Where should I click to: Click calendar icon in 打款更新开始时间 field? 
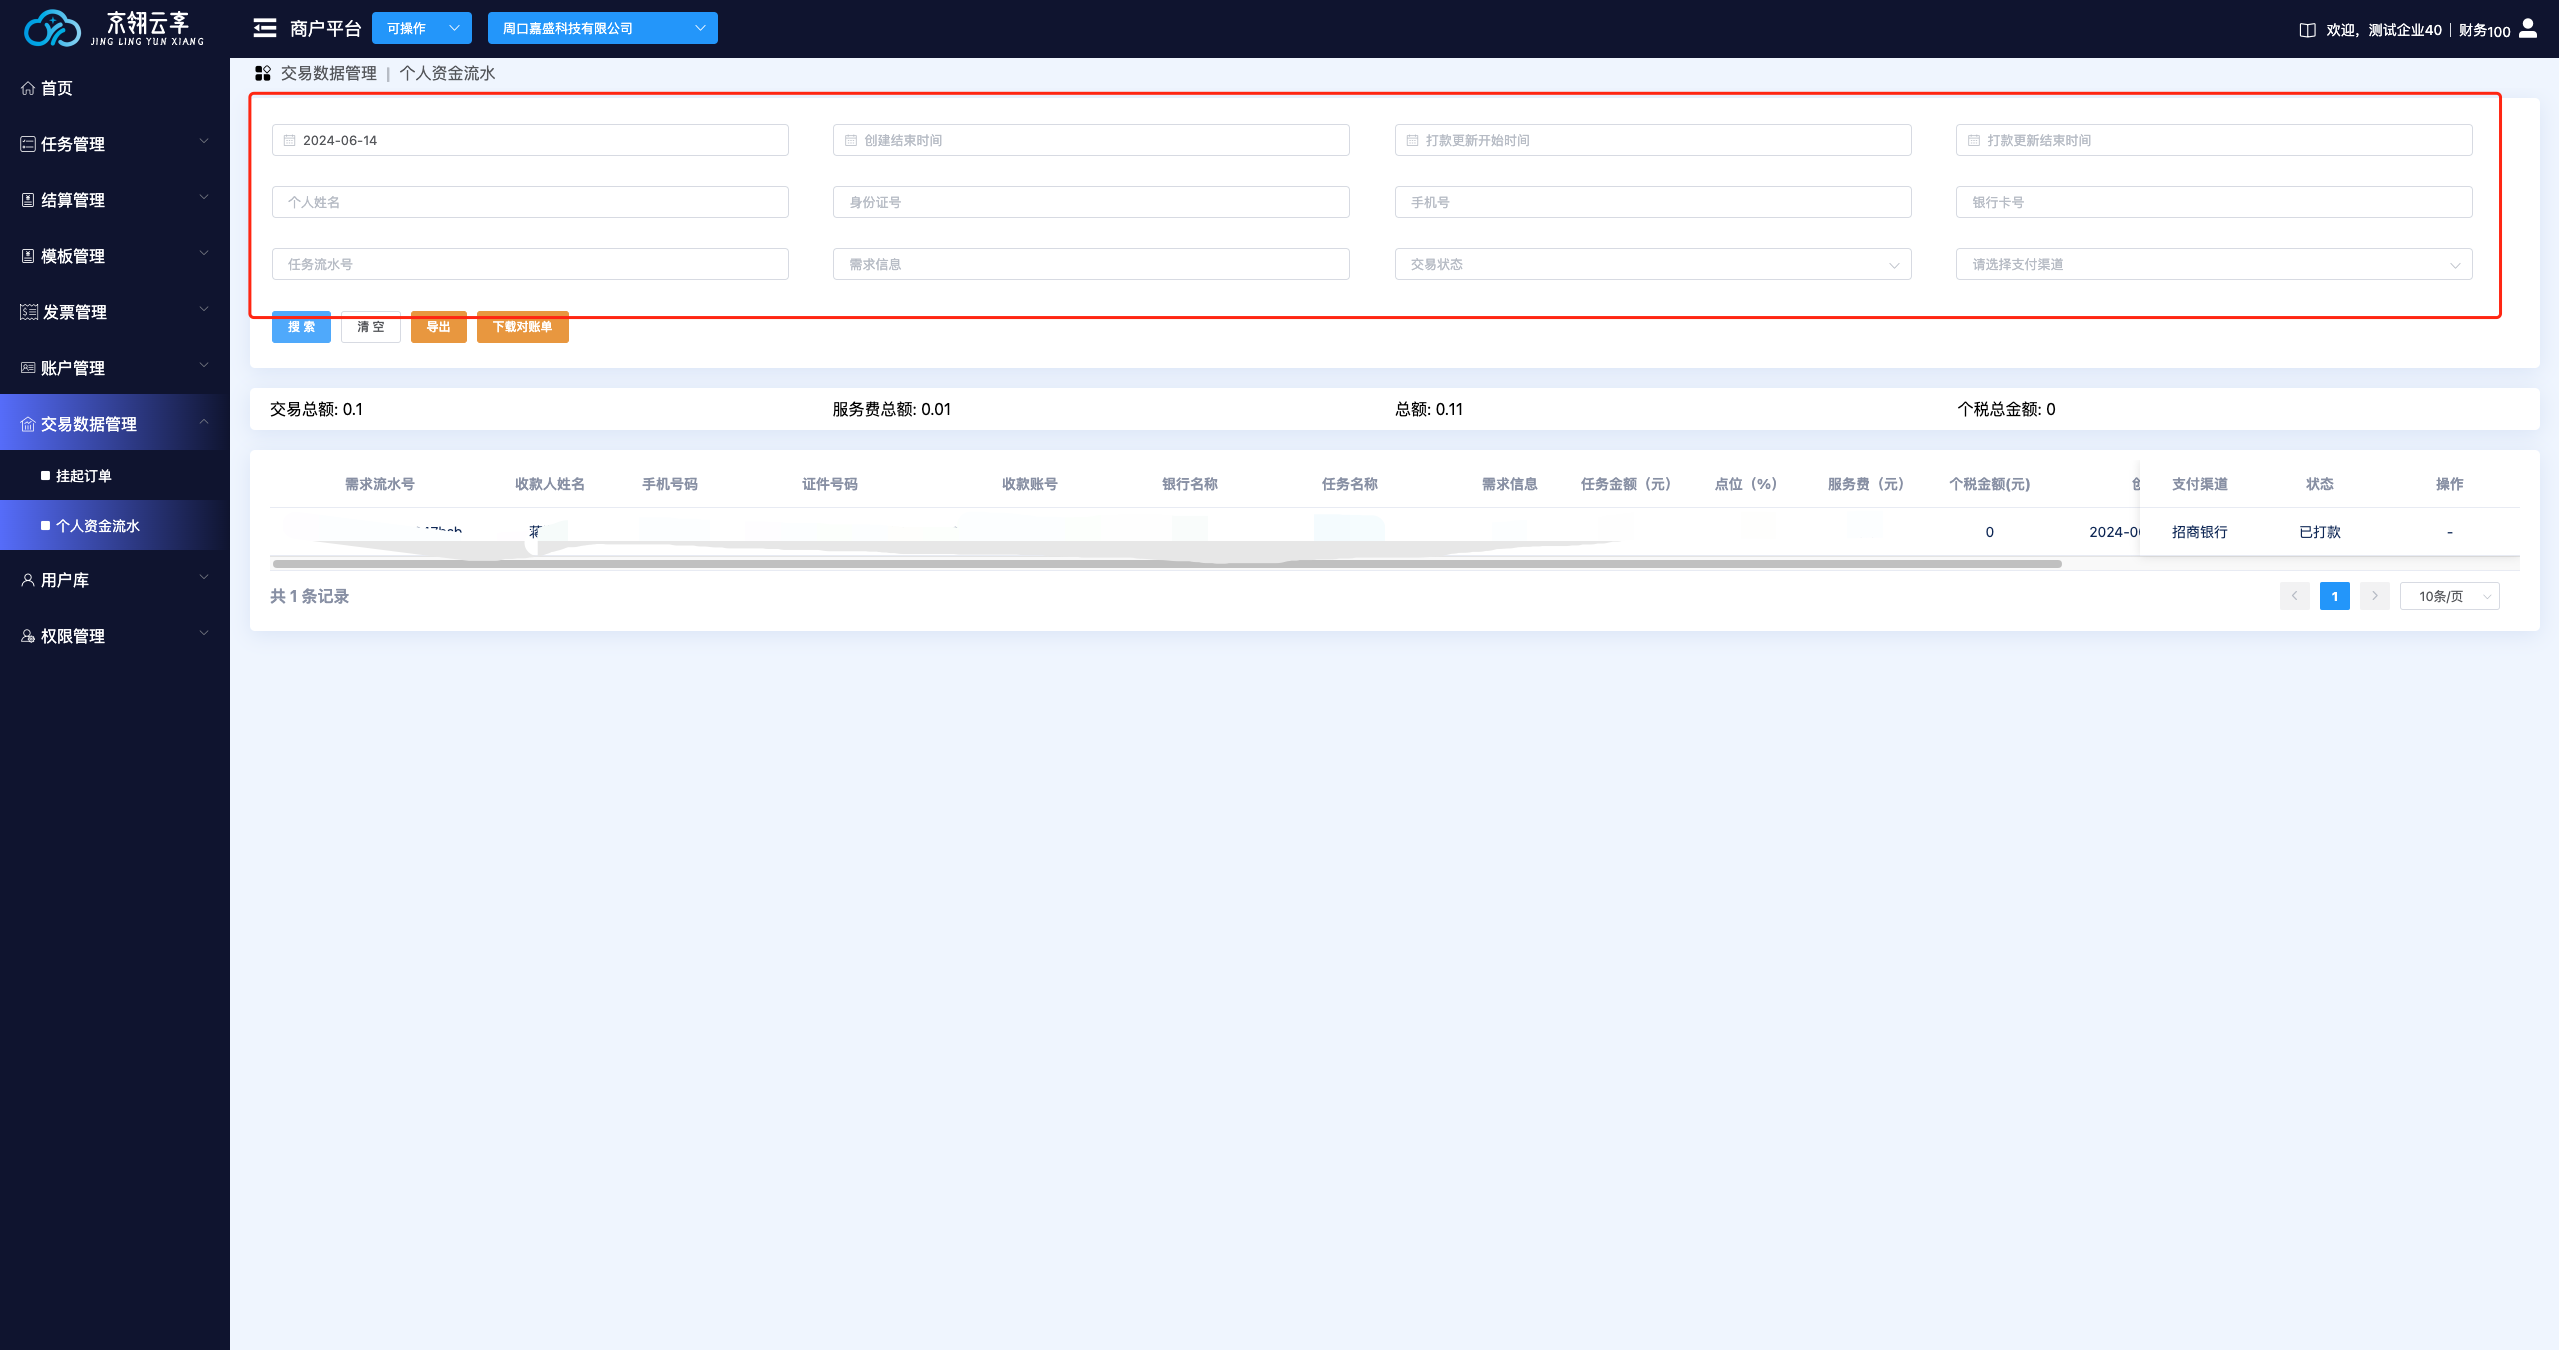[x=1412, y=140]
